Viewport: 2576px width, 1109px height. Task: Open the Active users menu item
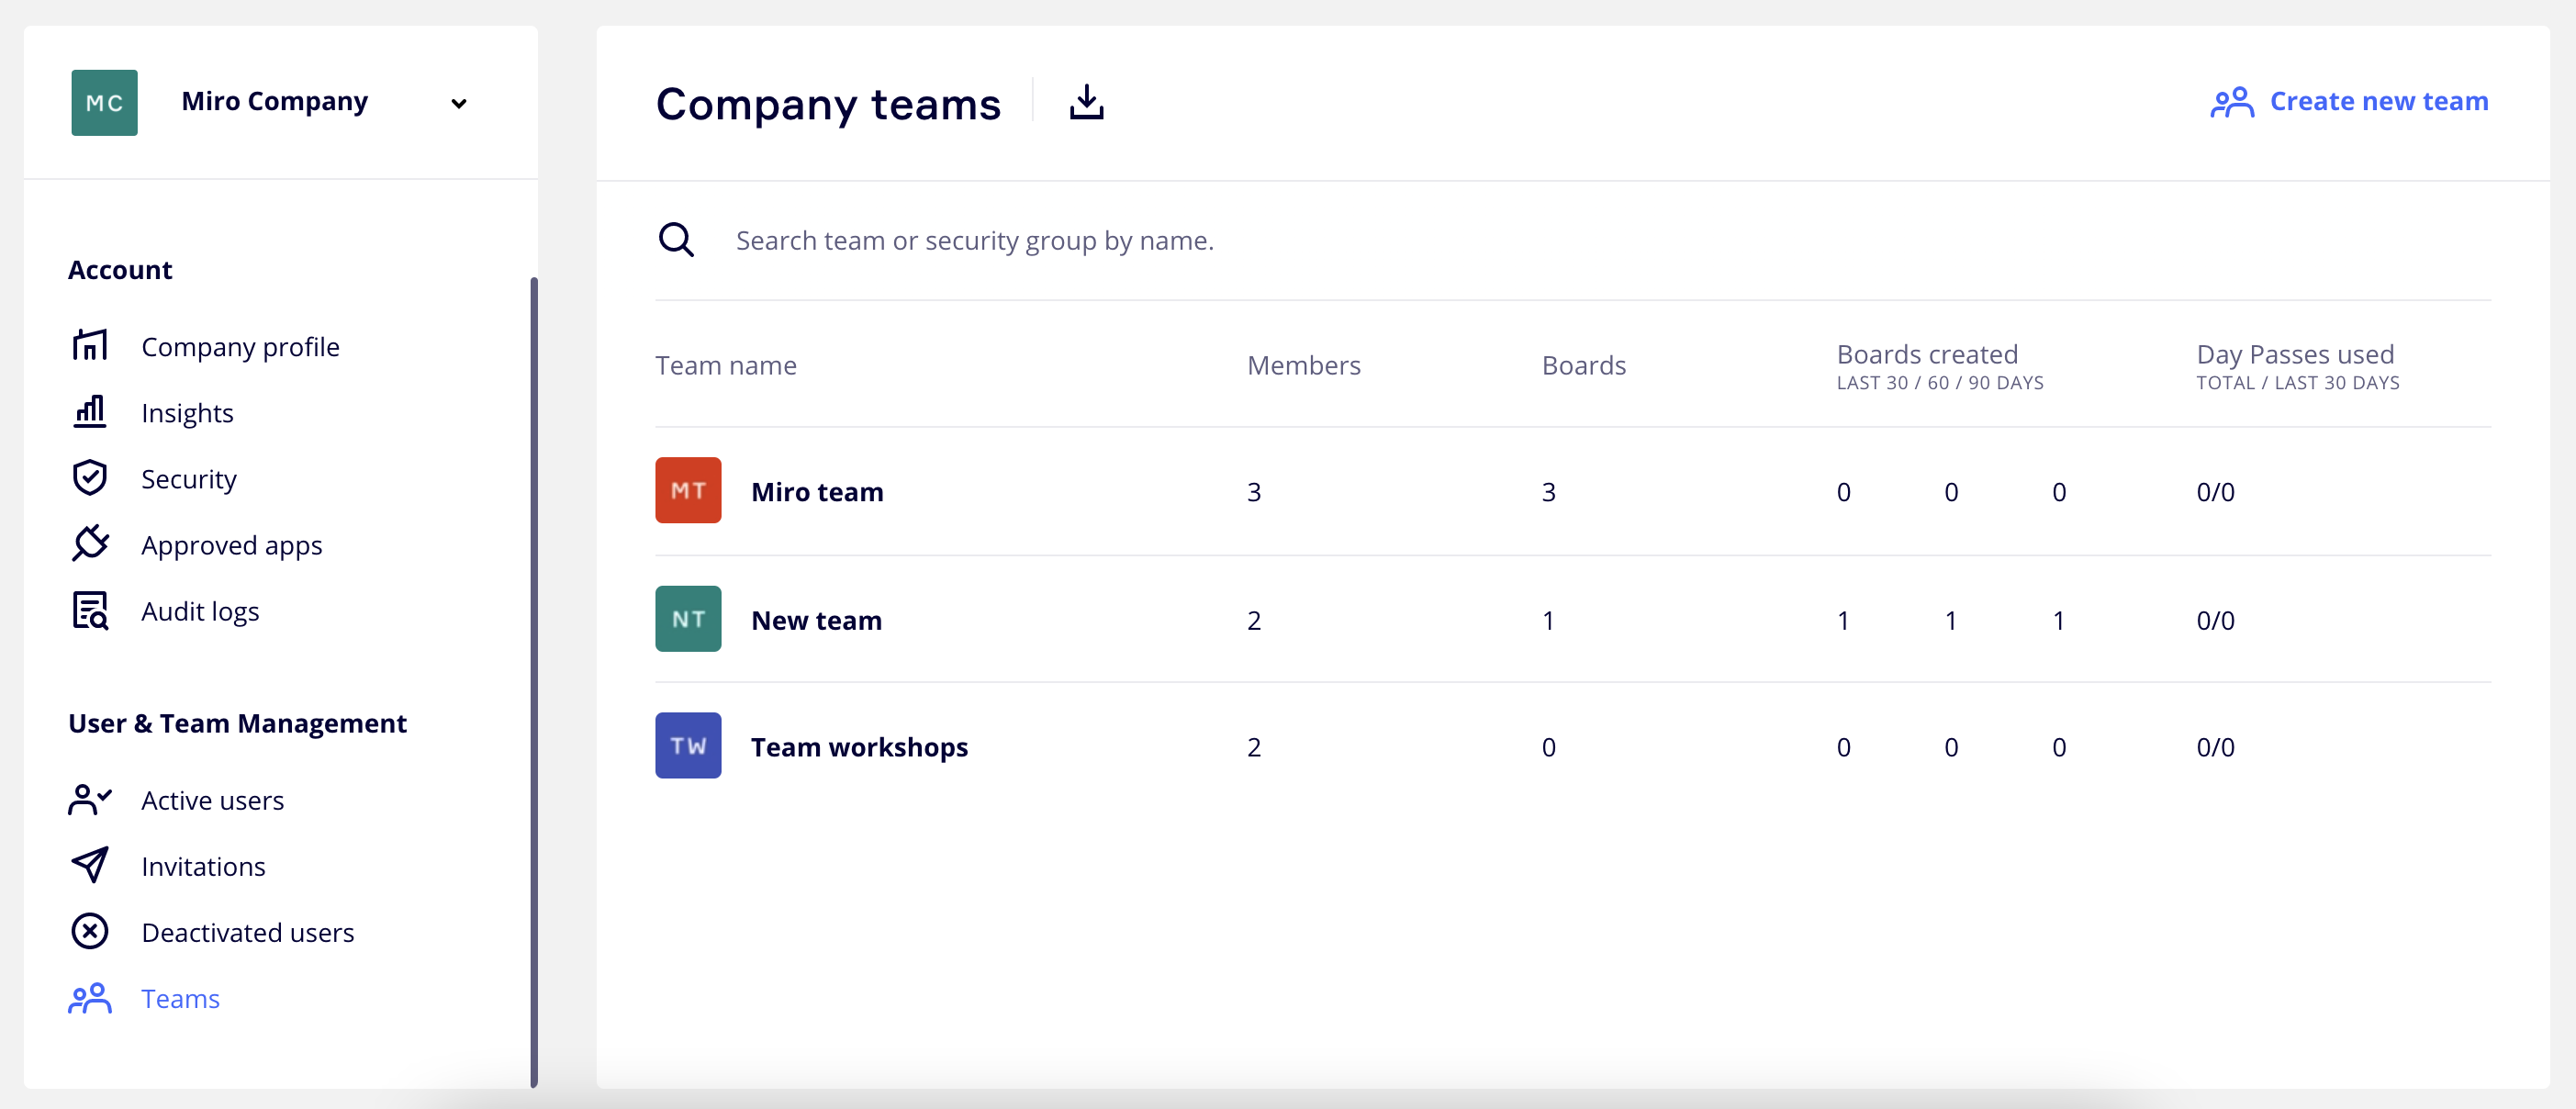212,800
